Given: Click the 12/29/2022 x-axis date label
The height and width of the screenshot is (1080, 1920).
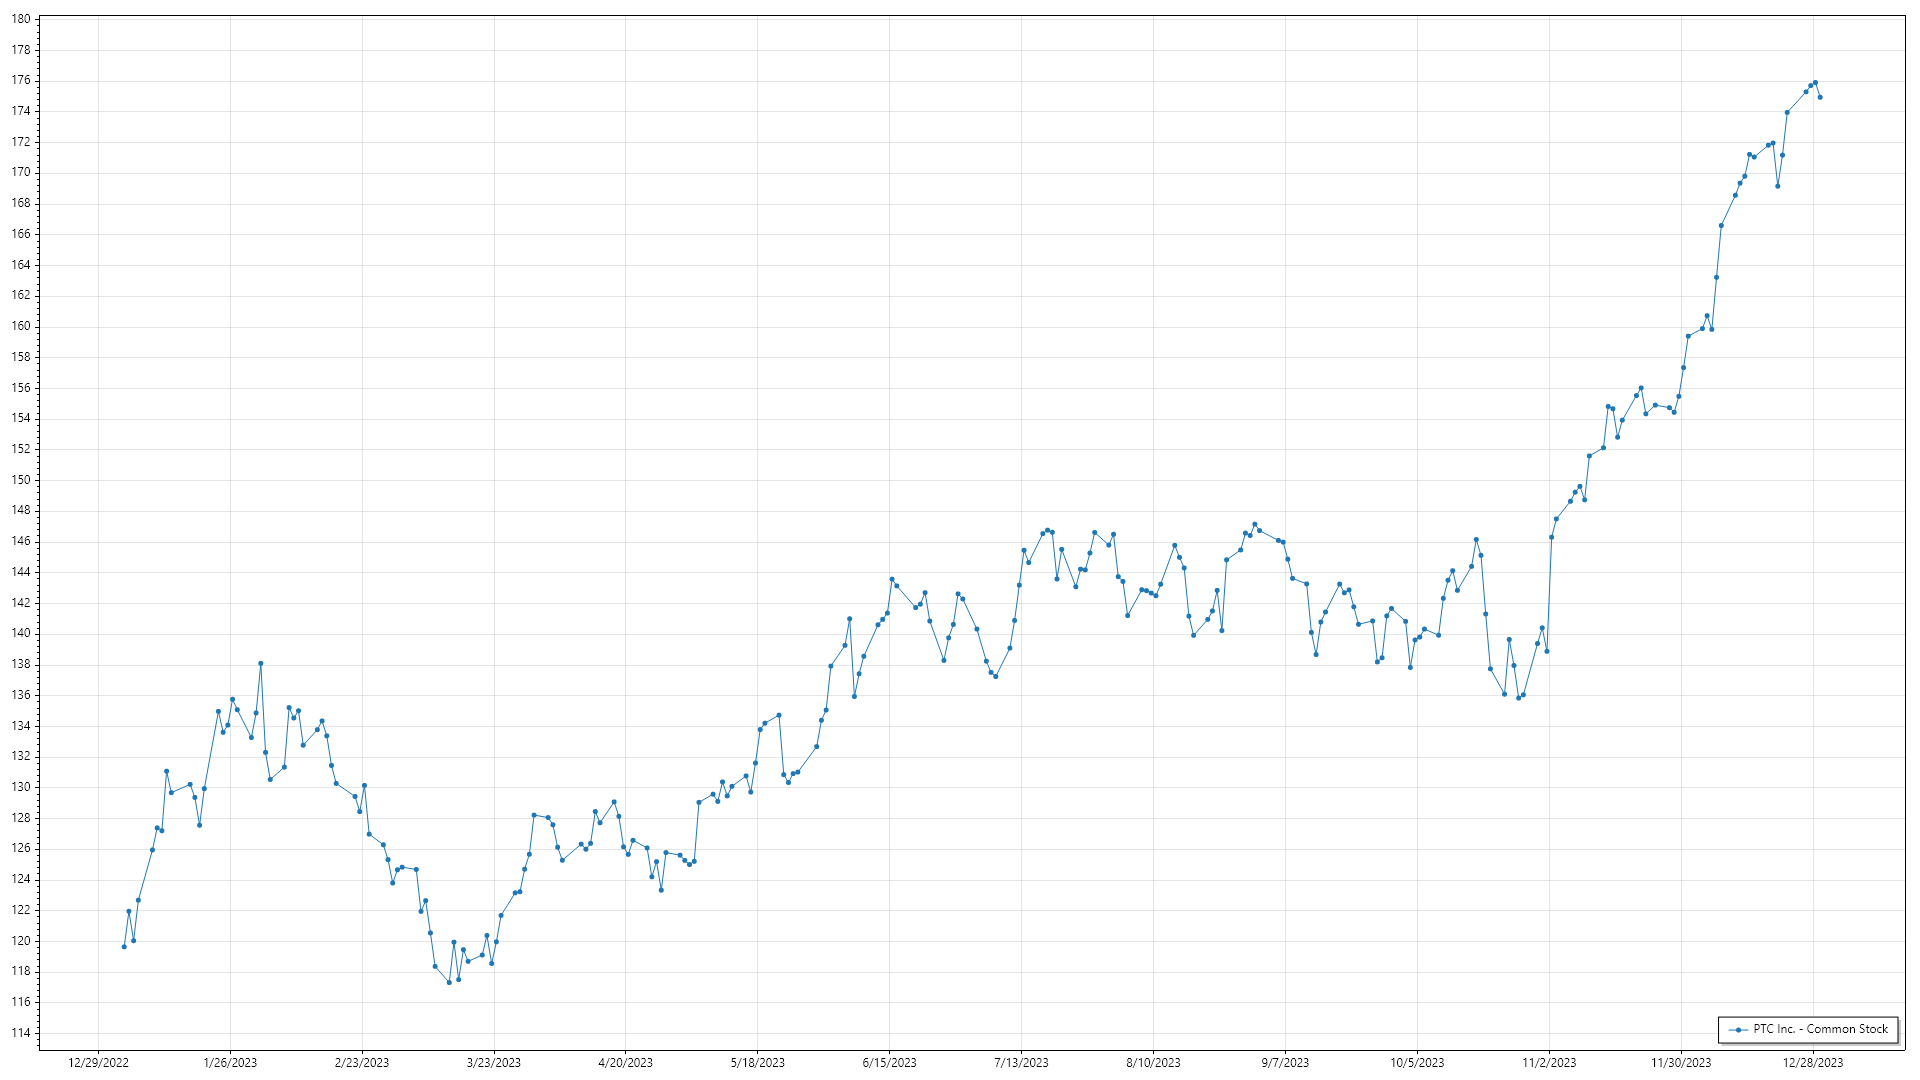Looking at the screenshot, I should click(x=98, y=1063).
